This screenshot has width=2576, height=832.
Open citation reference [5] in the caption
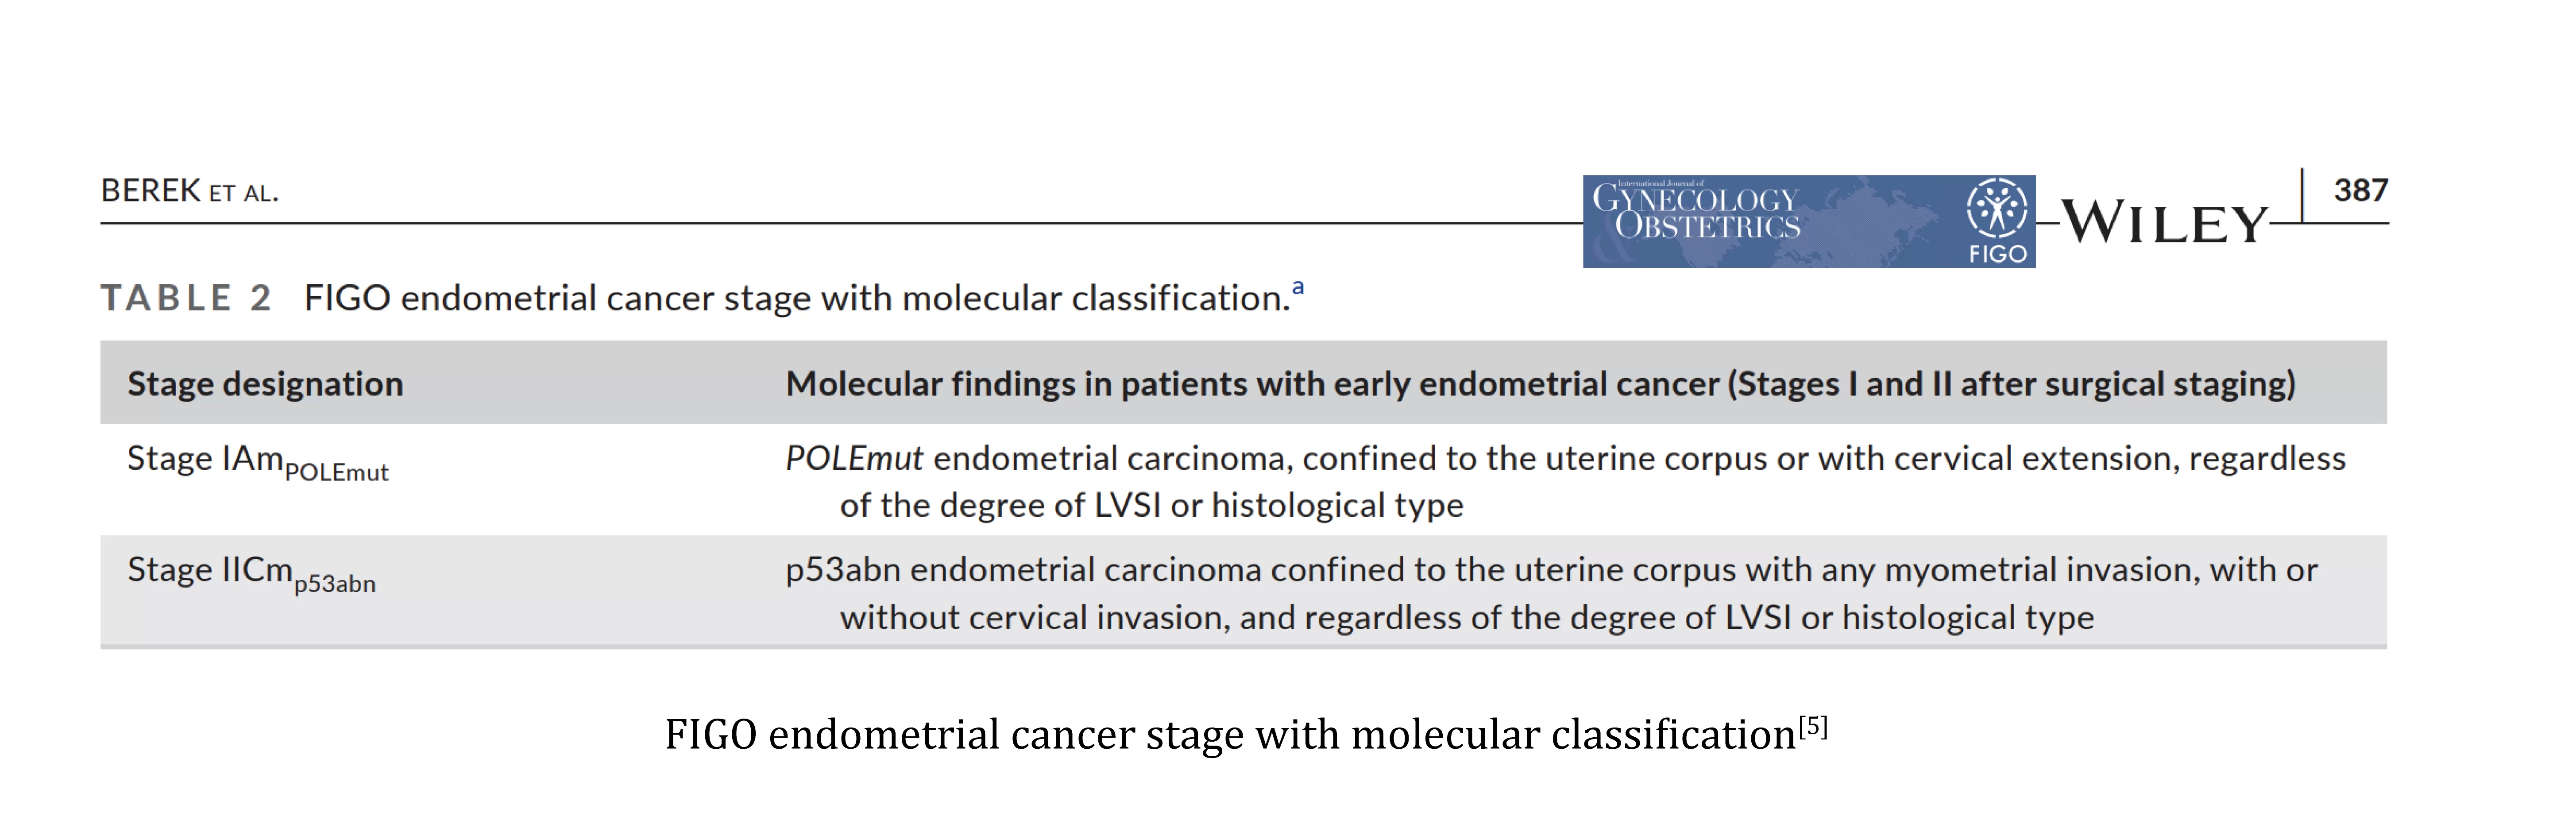coord(1812,726)
